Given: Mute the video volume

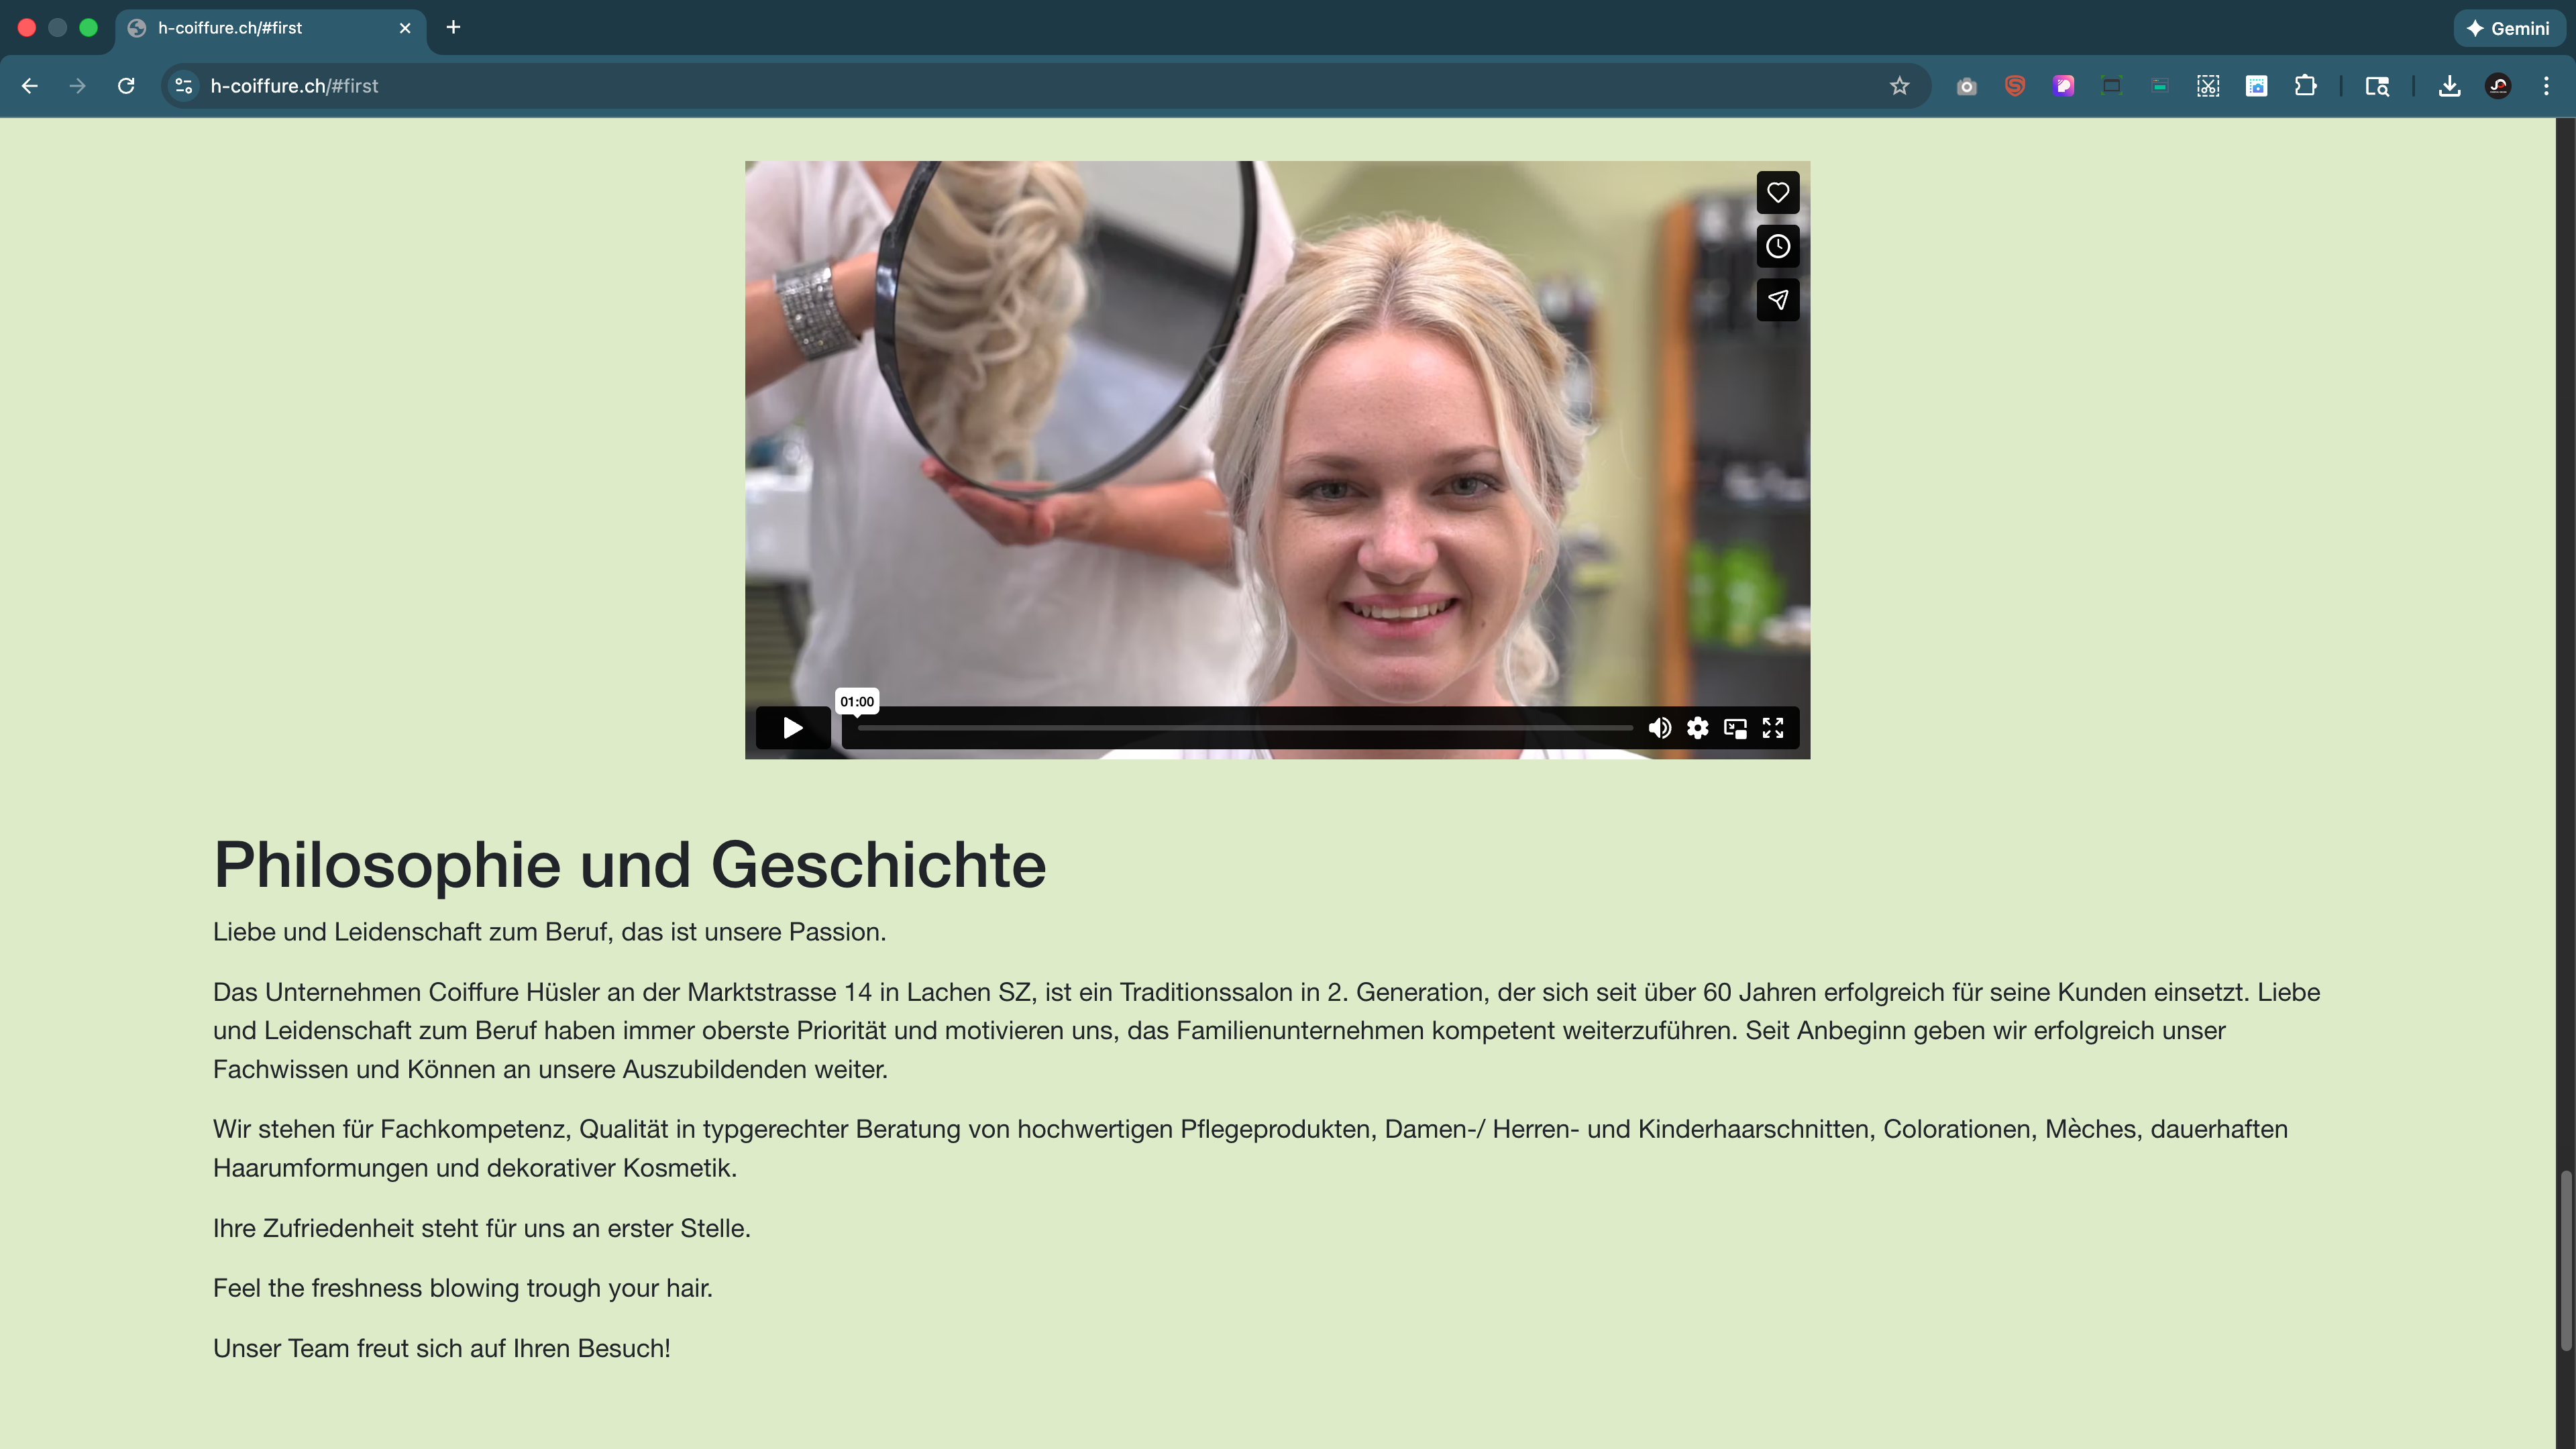Looking at the screenshot, I should [1659, 728].
